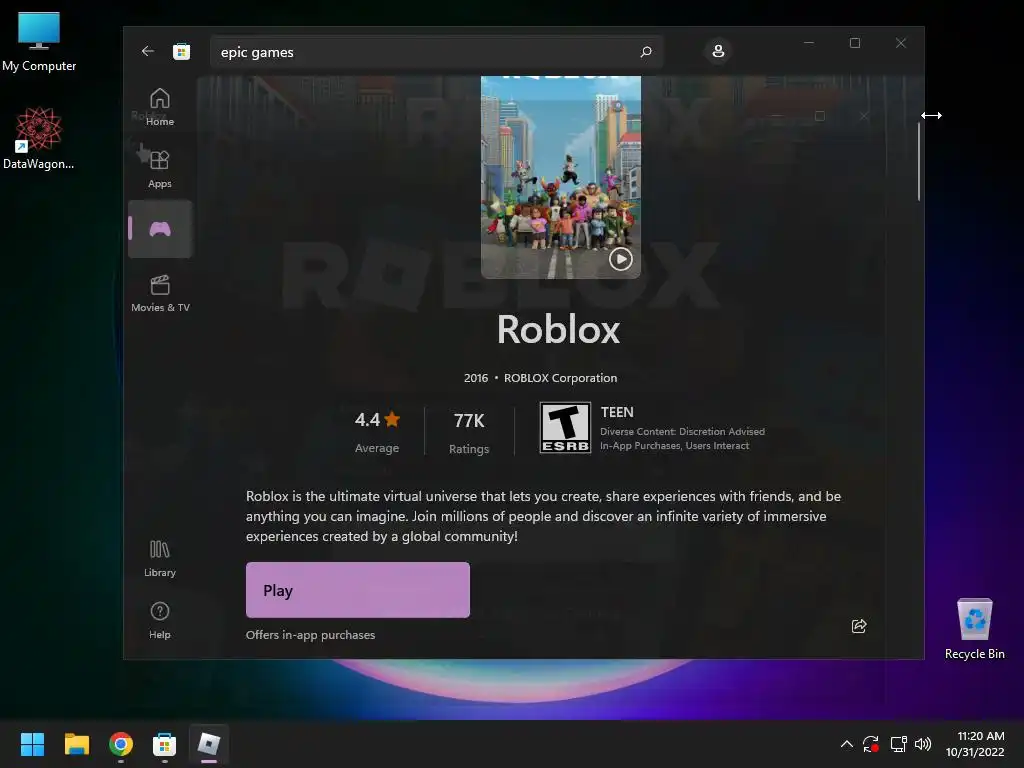Click the TEEN rating text
This screenshot has height=768, width=1024.
617,412
